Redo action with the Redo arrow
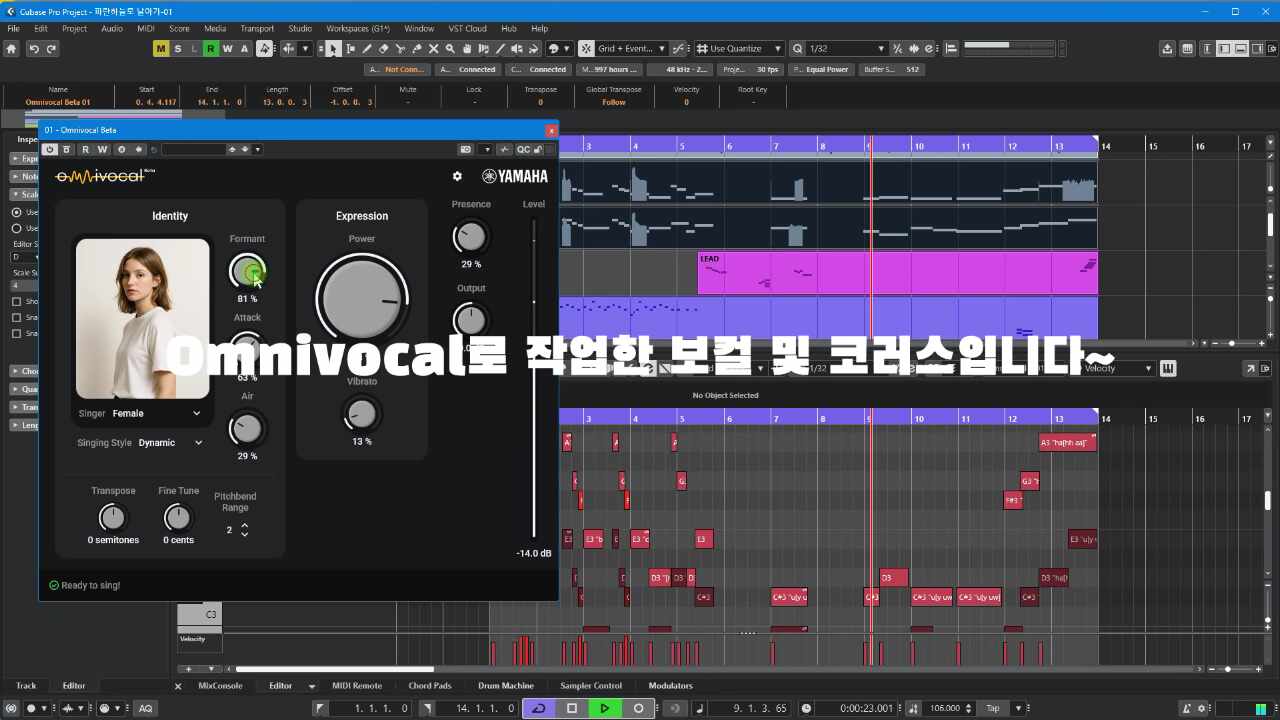1280x720 pixels. 50,48
